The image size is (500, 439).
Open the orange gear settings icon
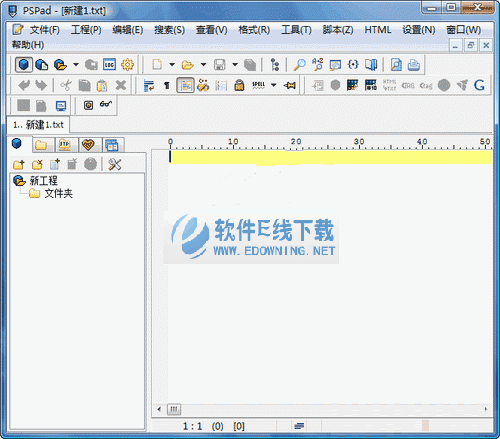click(x=127, y=65)
